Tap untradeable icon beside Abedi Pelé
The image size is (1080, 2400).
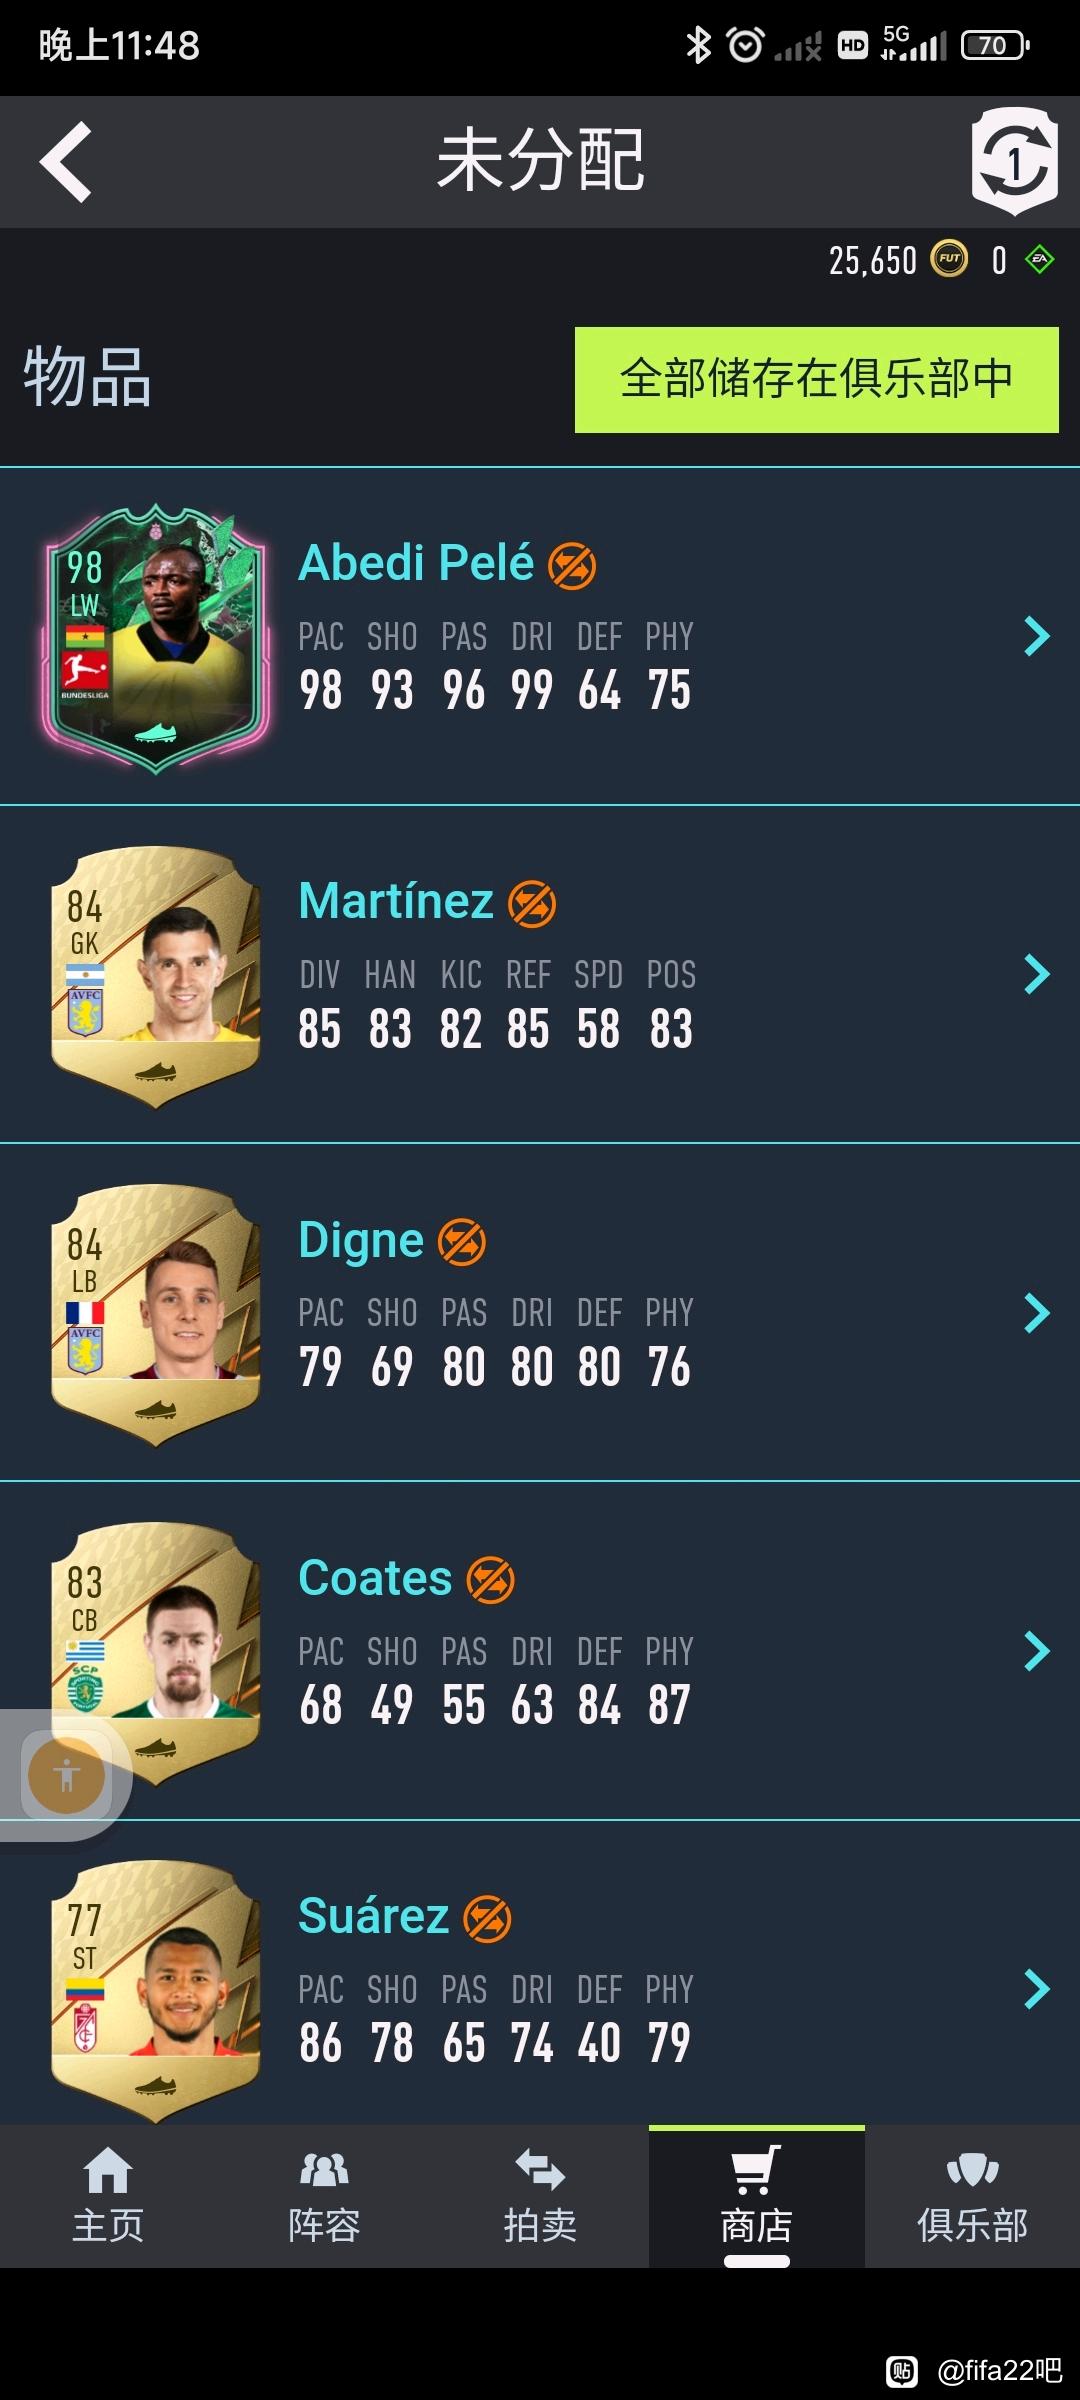[572, 565]
